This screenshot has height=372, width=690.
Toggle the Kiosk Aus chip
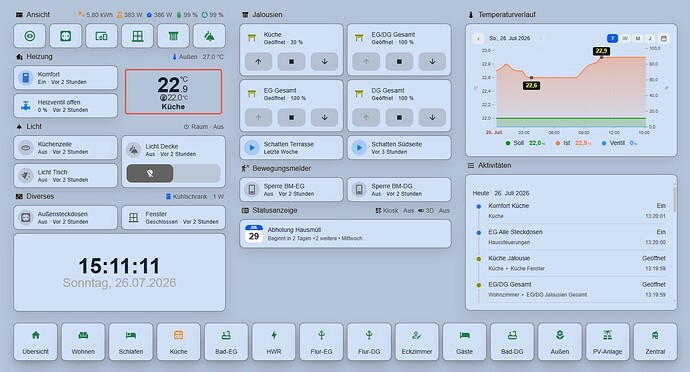pyautogui.click(x=394, y=210)
